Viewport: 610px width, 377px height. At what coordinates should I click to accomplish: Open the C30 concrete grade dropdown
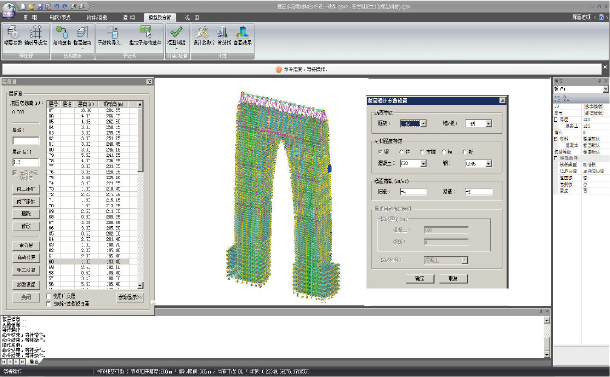point(413,163)
